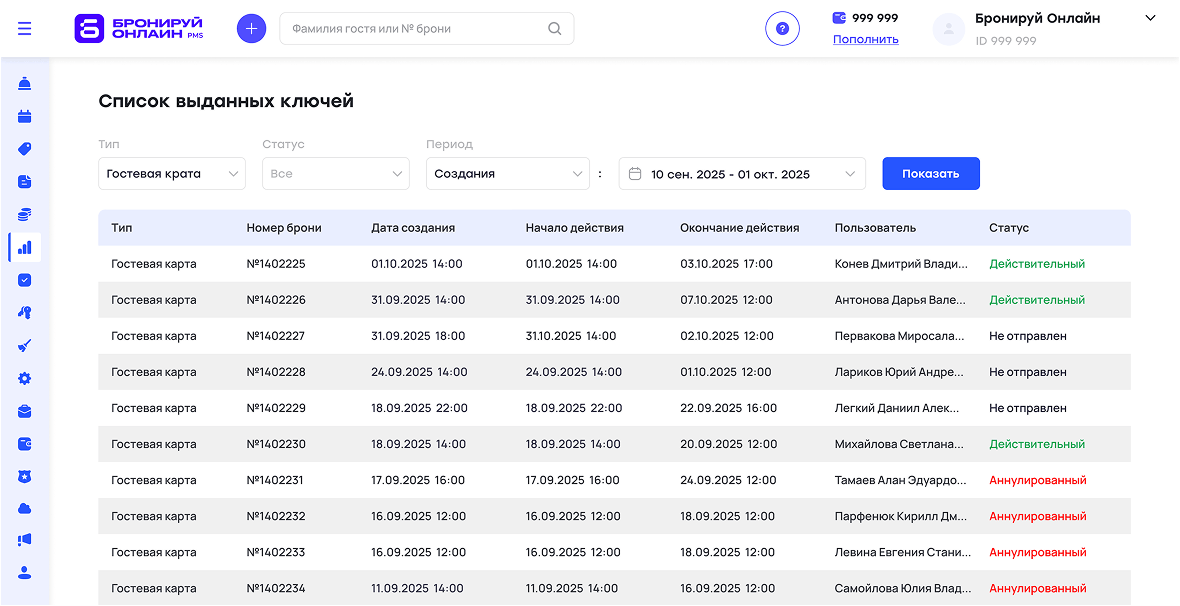Click the megaphone sidebar icon
Screen dimensions: 1180x606
pos(25,540)
